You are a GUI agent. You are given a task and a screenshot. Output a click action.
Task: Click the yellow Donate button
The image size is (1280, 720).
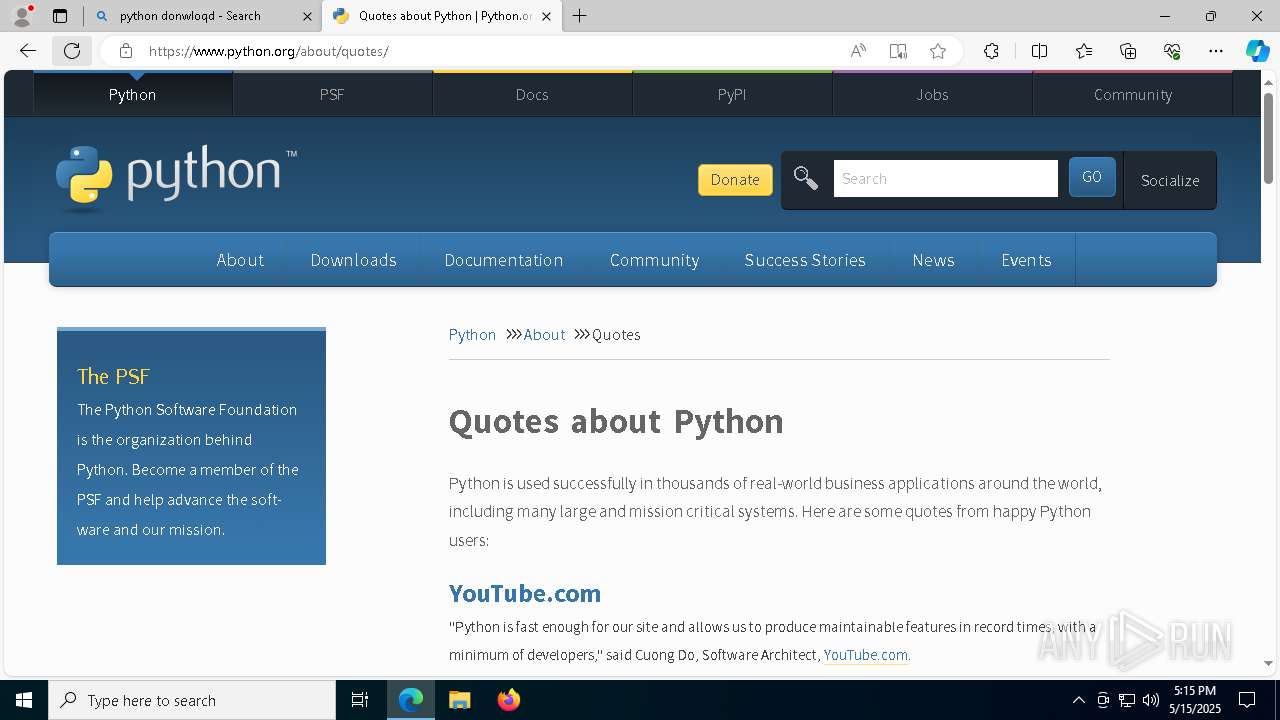coord(735,180)
